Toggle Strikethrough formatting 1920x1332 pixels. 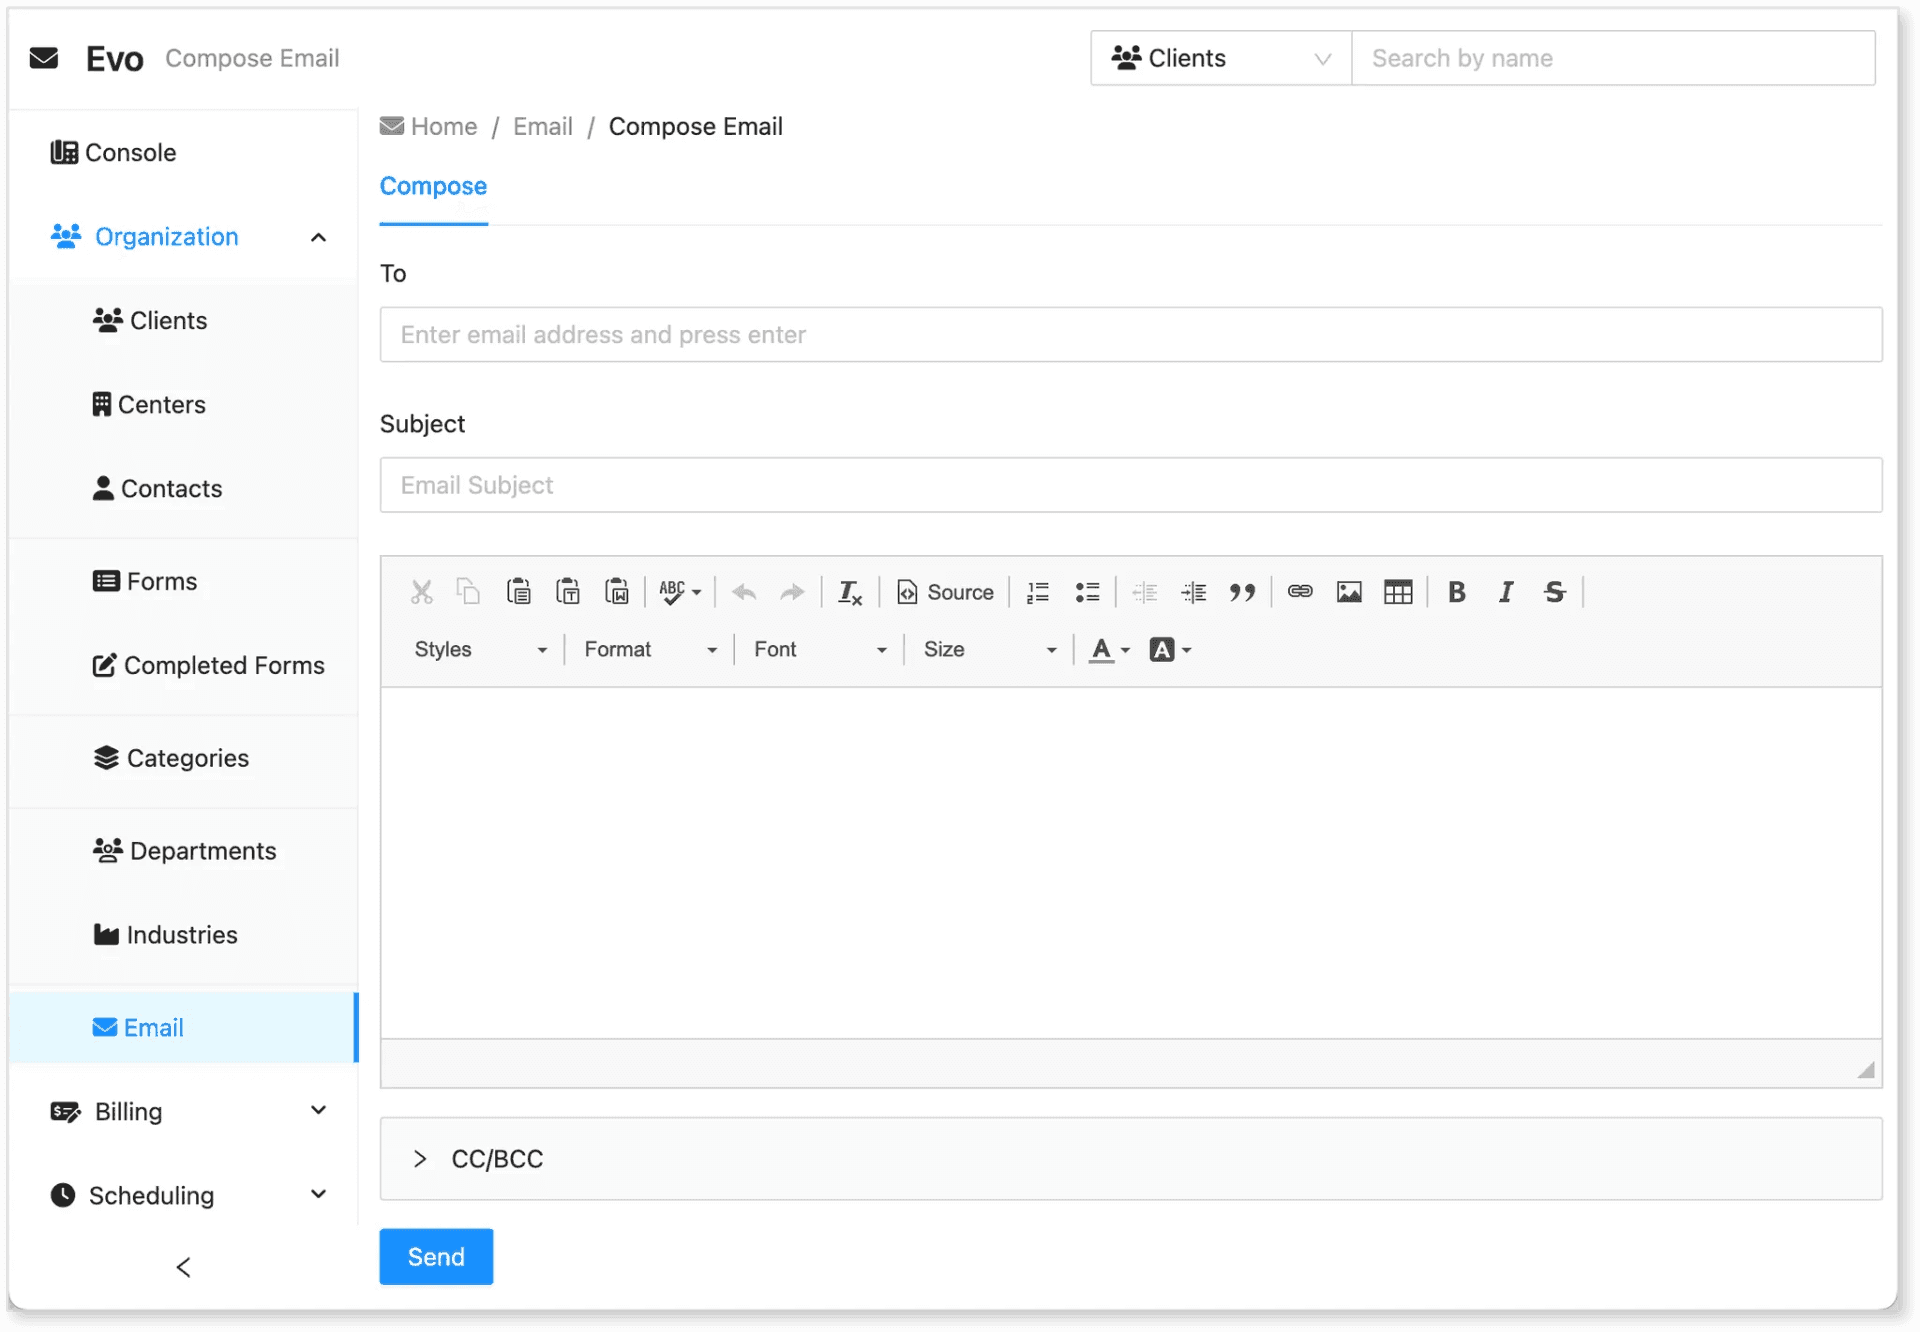click(1555, 592)
